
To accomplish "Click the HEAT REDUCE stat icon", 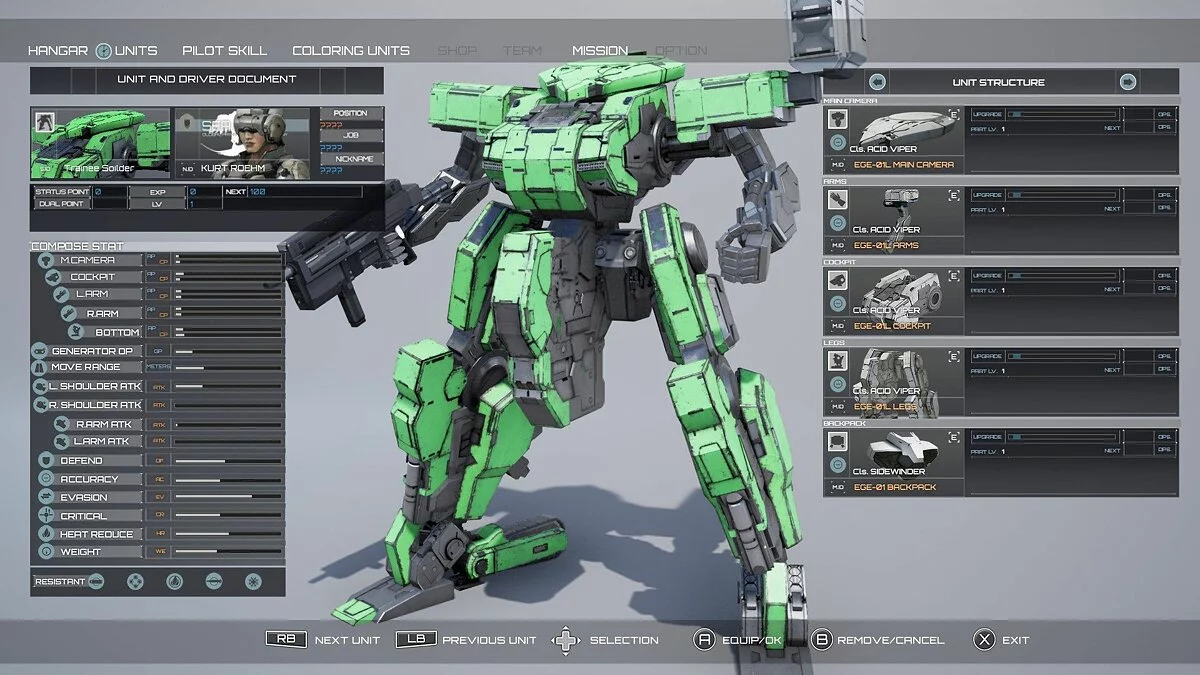I will [47, 533].
